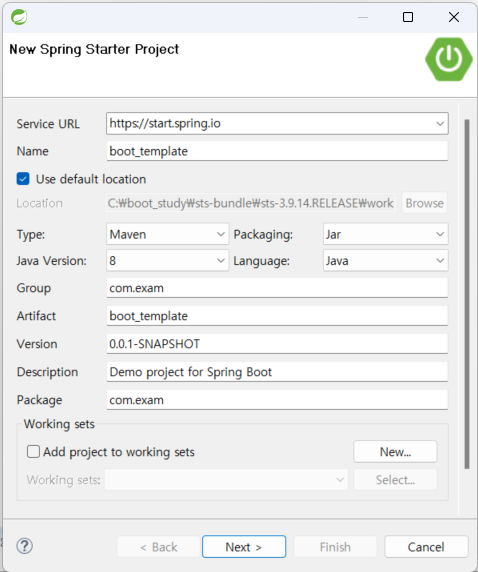478x572 pixels.
Task: Cancel the new project wizard
Action: click(426, 547)
